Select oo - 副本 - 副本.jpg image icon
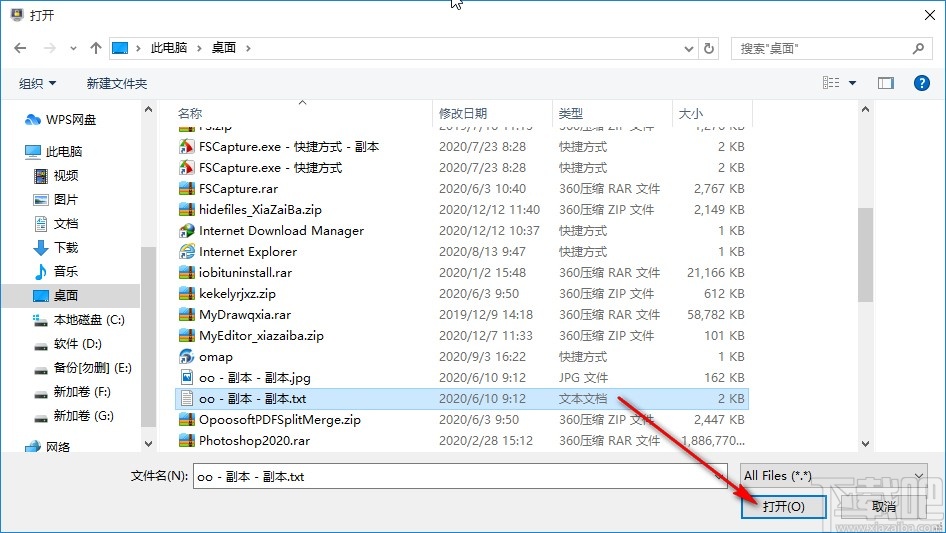The height and width of the screenshot is (533, 946). (187, 378)
